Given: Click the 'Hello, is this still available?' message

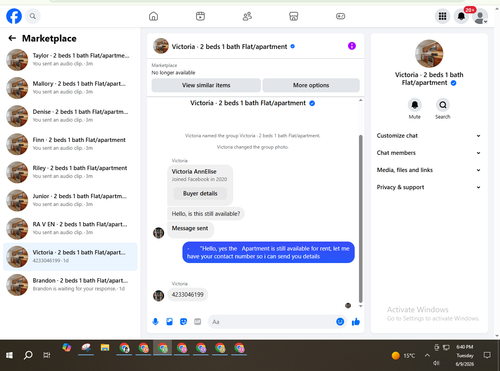Looking at the screenshot, I should [206, 214].
